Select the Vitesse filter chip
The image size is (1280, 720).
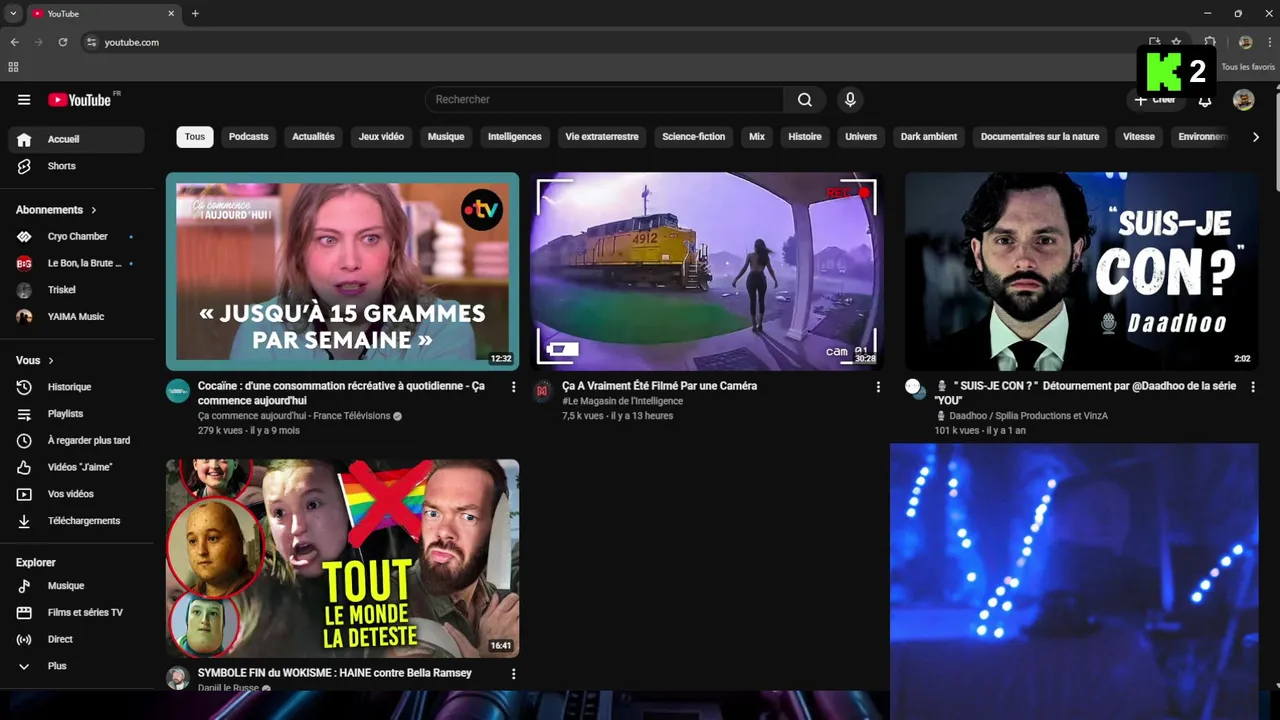coord(1139,137)
